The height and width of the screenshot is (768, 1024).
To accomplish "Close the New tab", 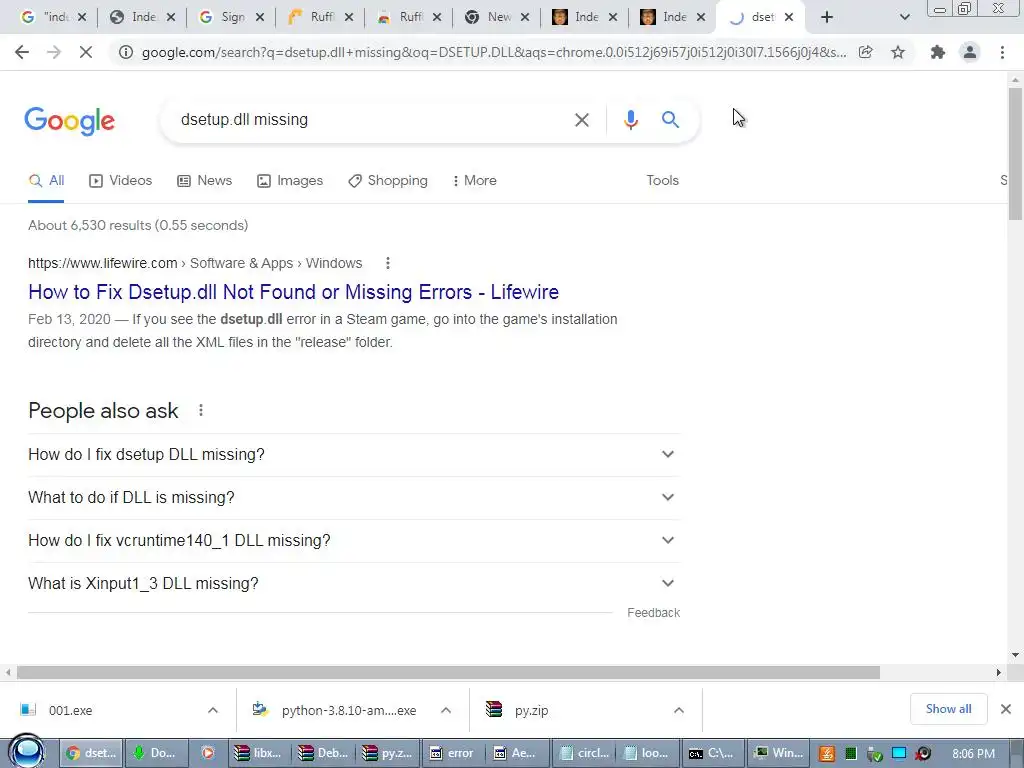I will (x=524, y=18).
